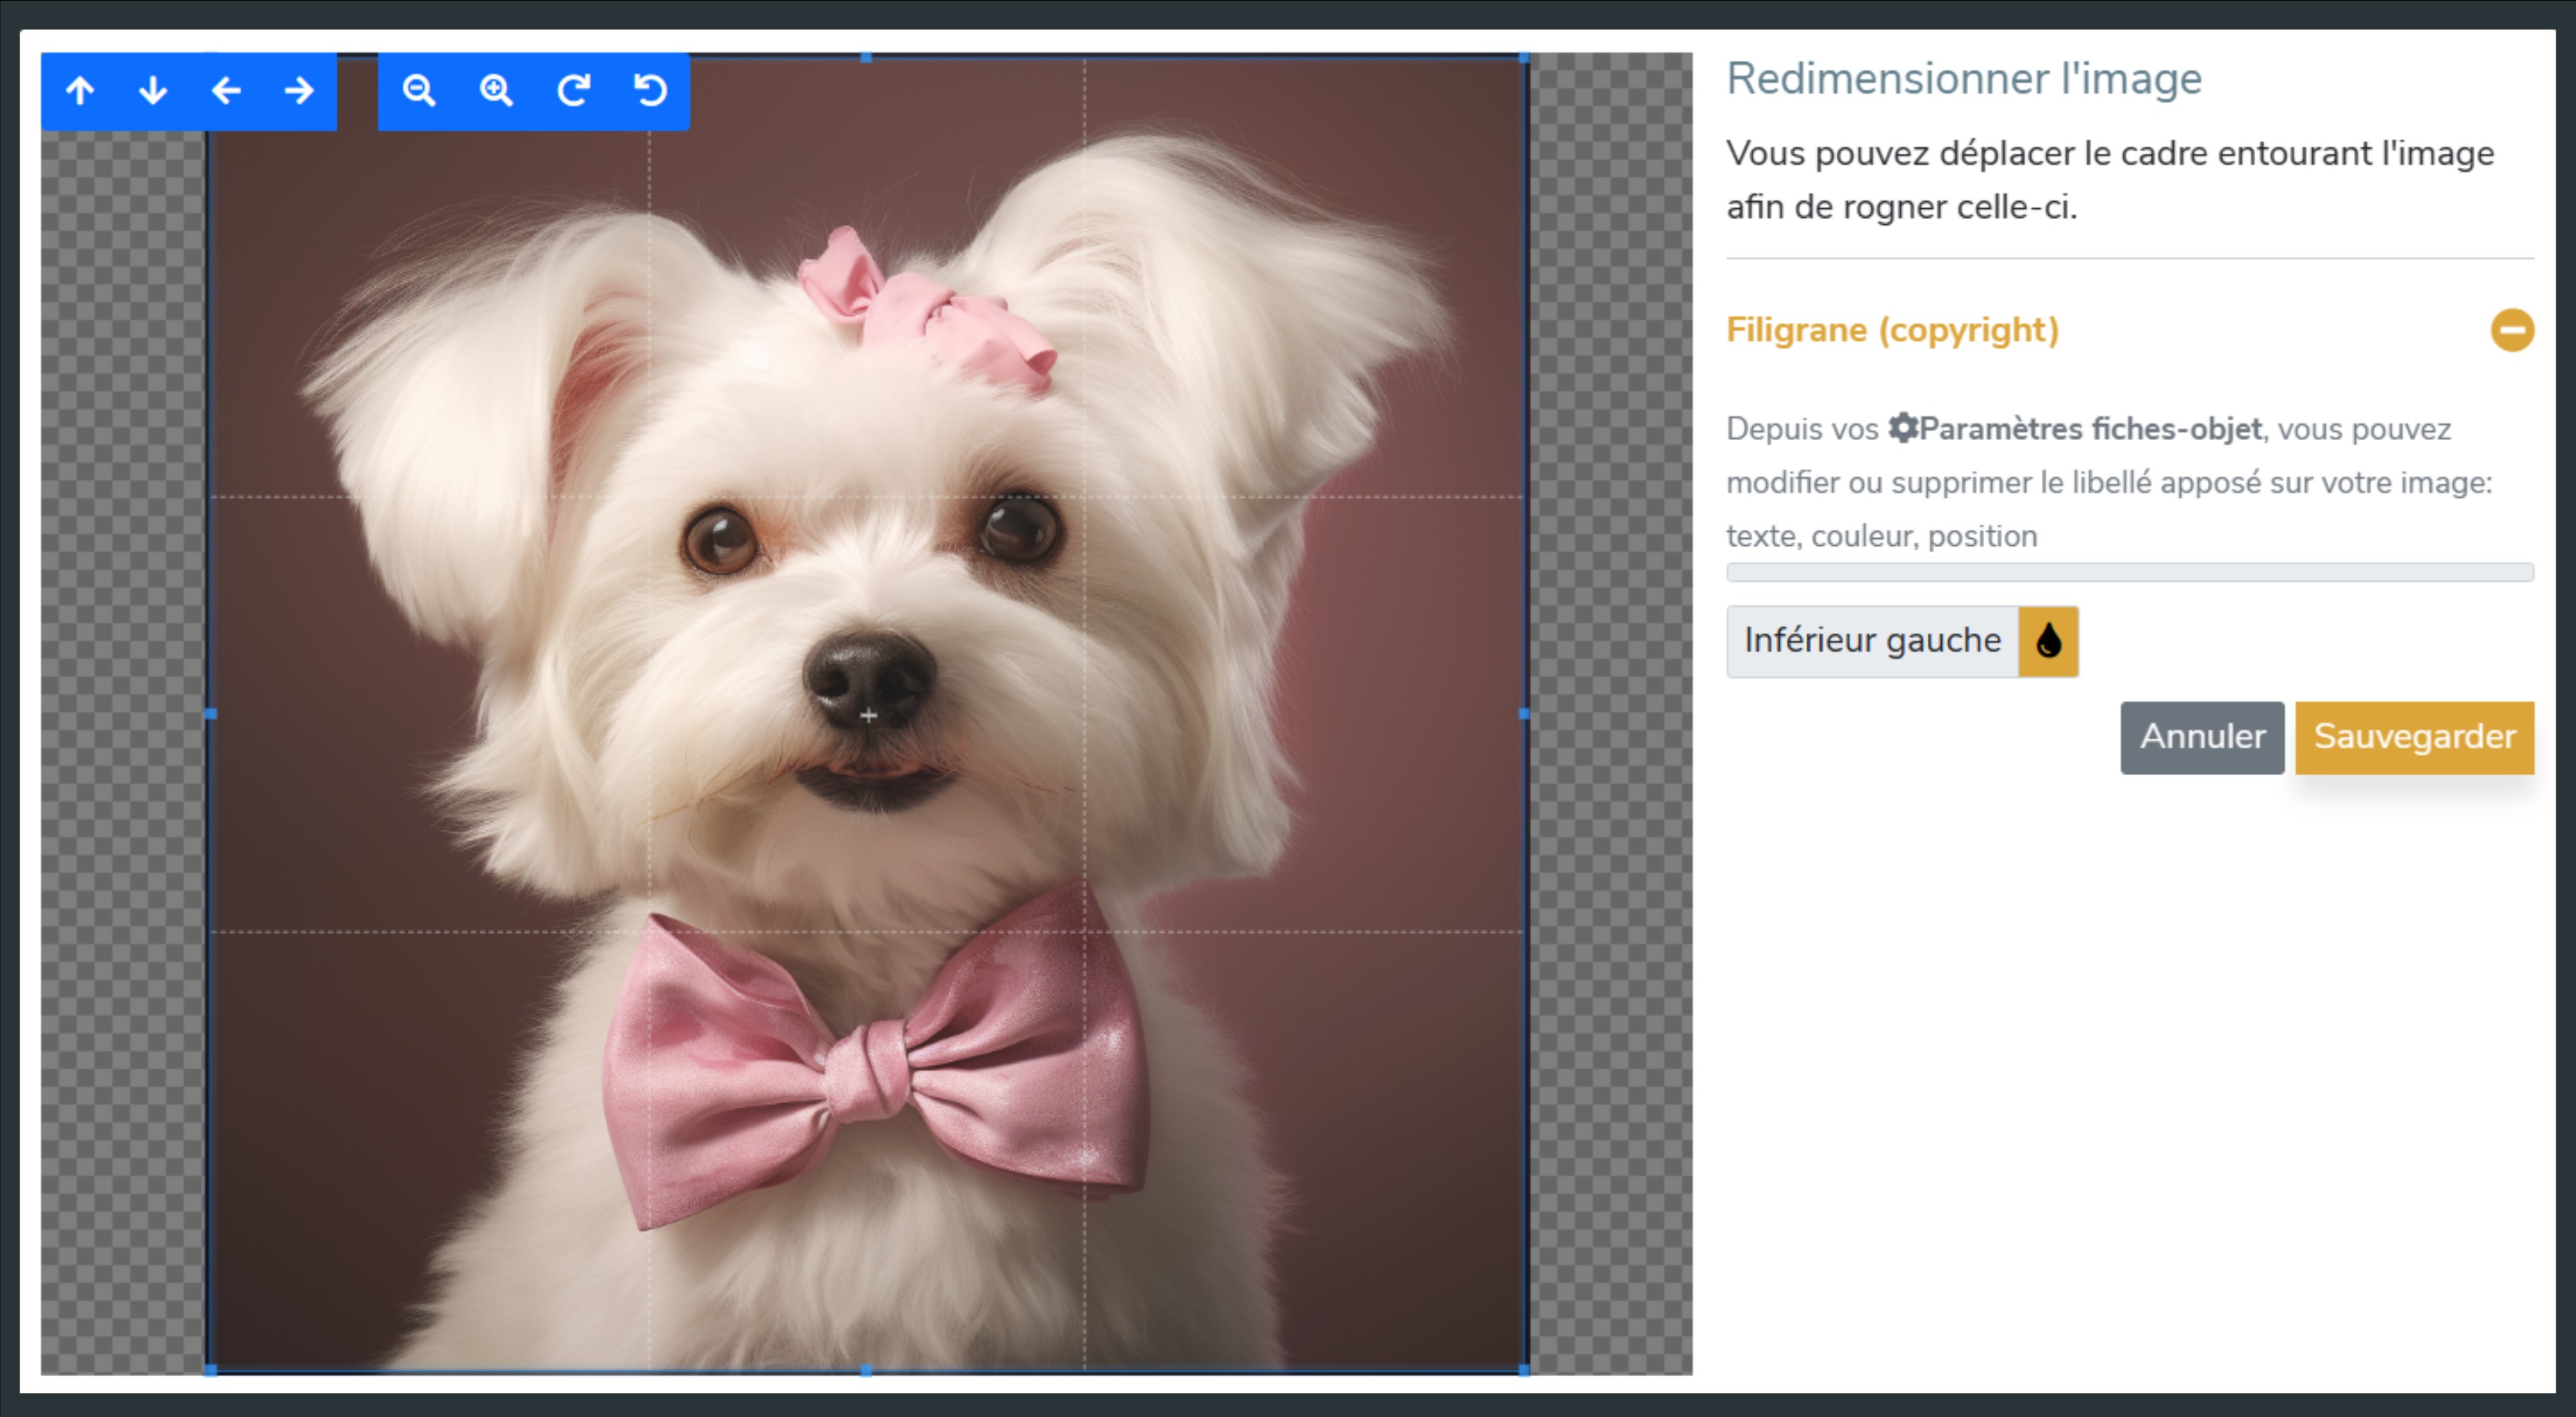The height and width of the screenshot is (1417, 2576).
Task: Rotate the image clockwise
Action: point(573,91)
